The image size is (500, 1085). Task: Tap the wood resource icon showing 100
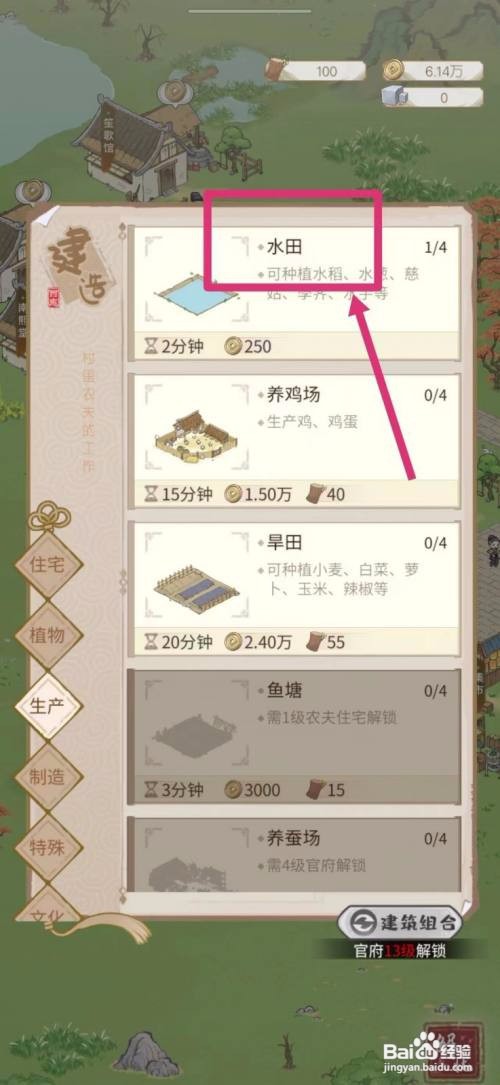(x=277, y=71)
